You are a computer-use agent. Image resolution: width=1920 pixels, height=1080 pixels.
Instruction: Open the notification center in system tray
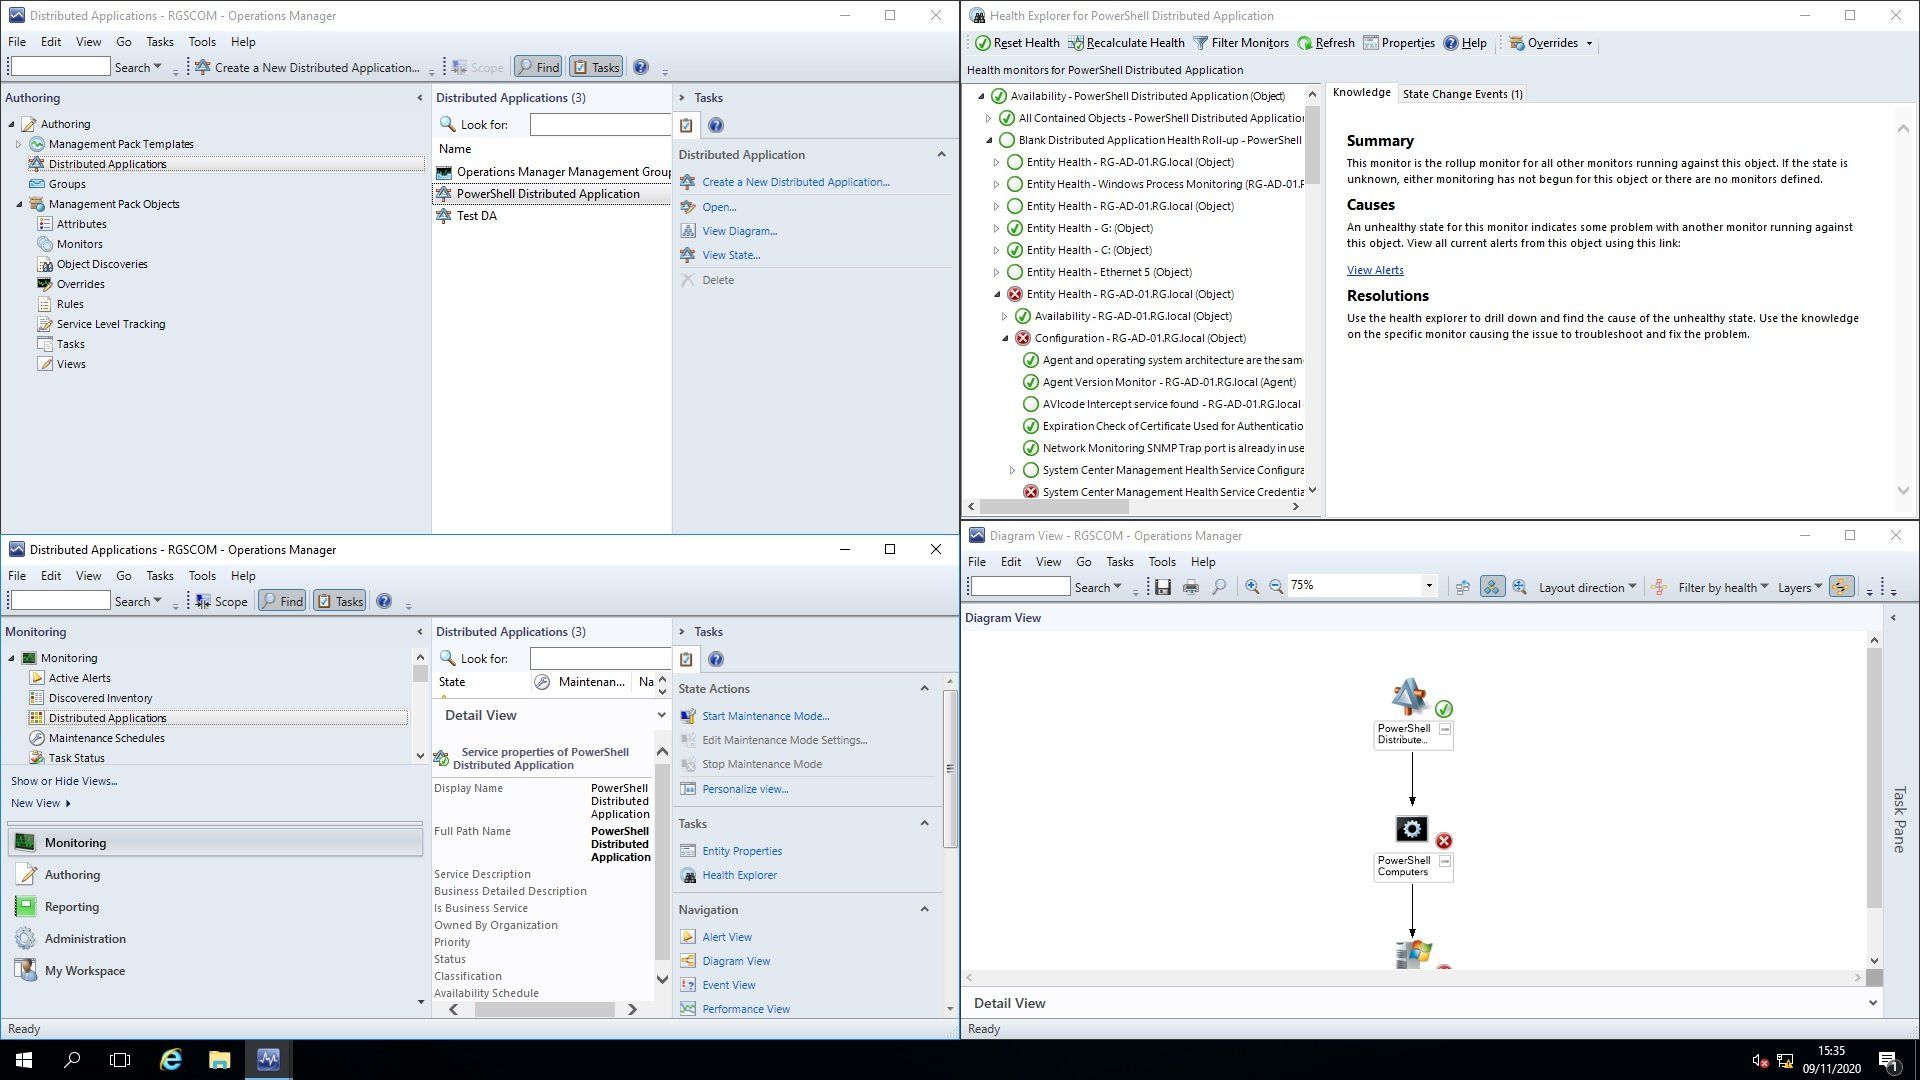[x=1889, y=1061]
